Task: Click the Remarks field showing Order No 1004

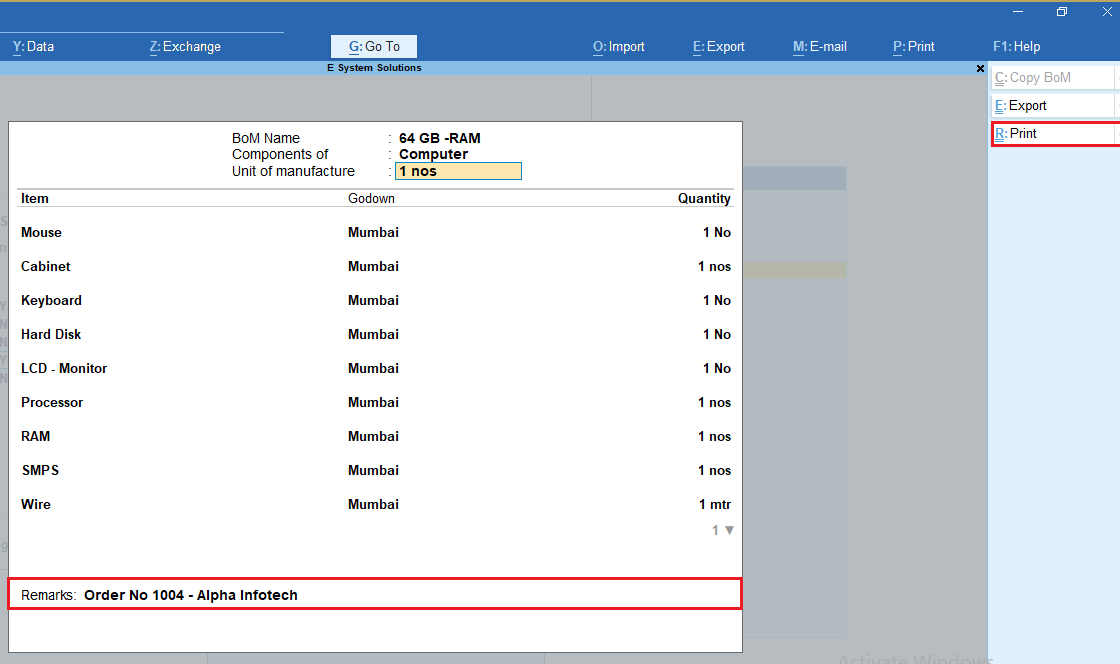Action: 374,593
